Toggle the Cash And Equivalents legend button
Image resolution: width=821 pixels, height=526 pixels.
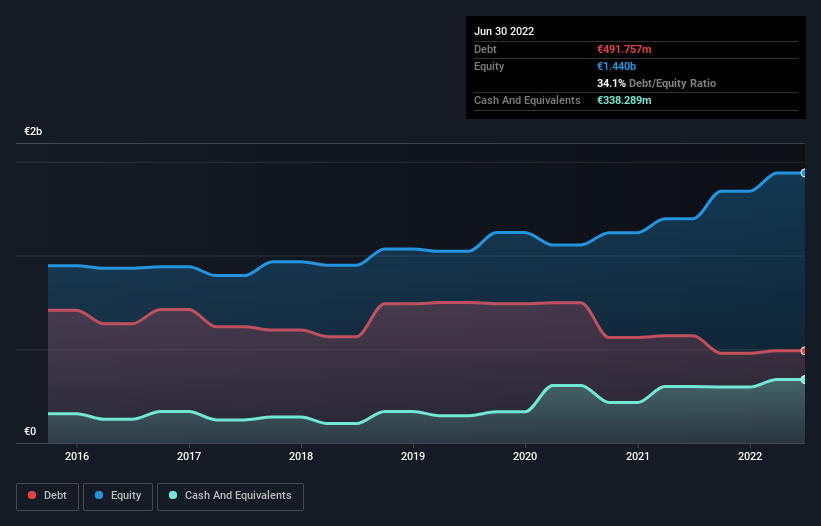(230, 496)
